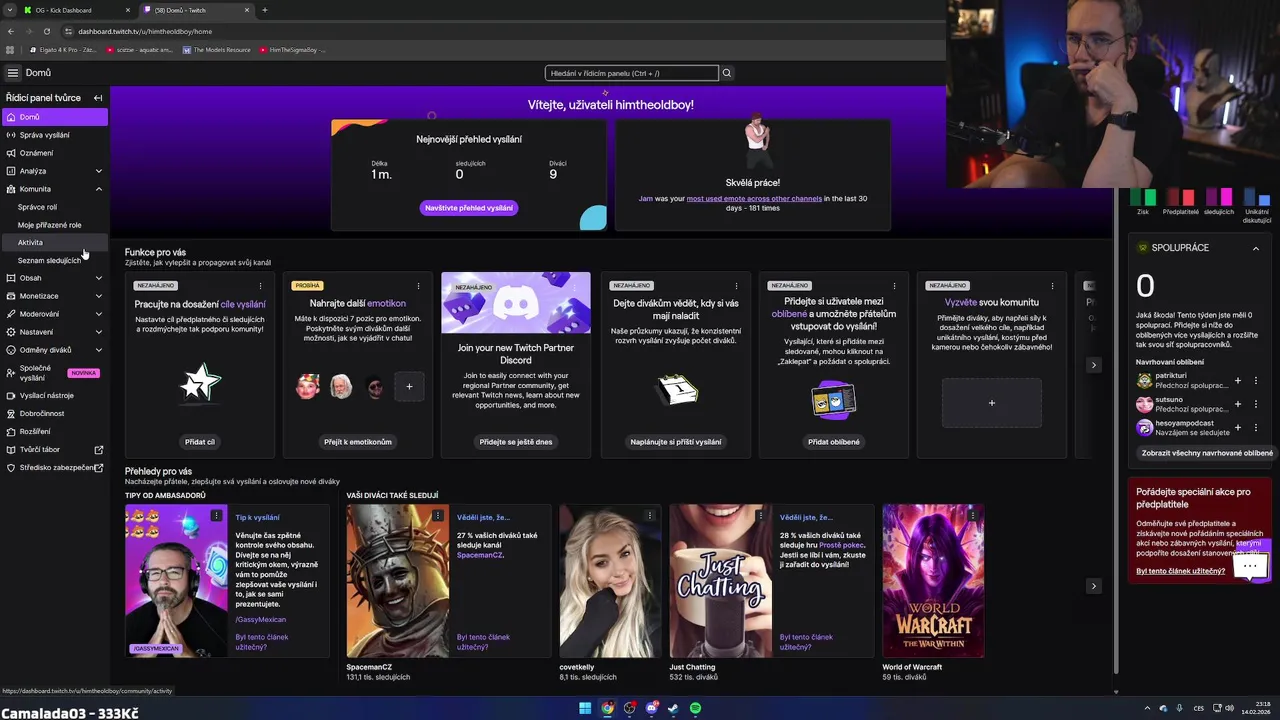Collapse the Řídicí panel tvůrce sidebar

coord(98,98)
